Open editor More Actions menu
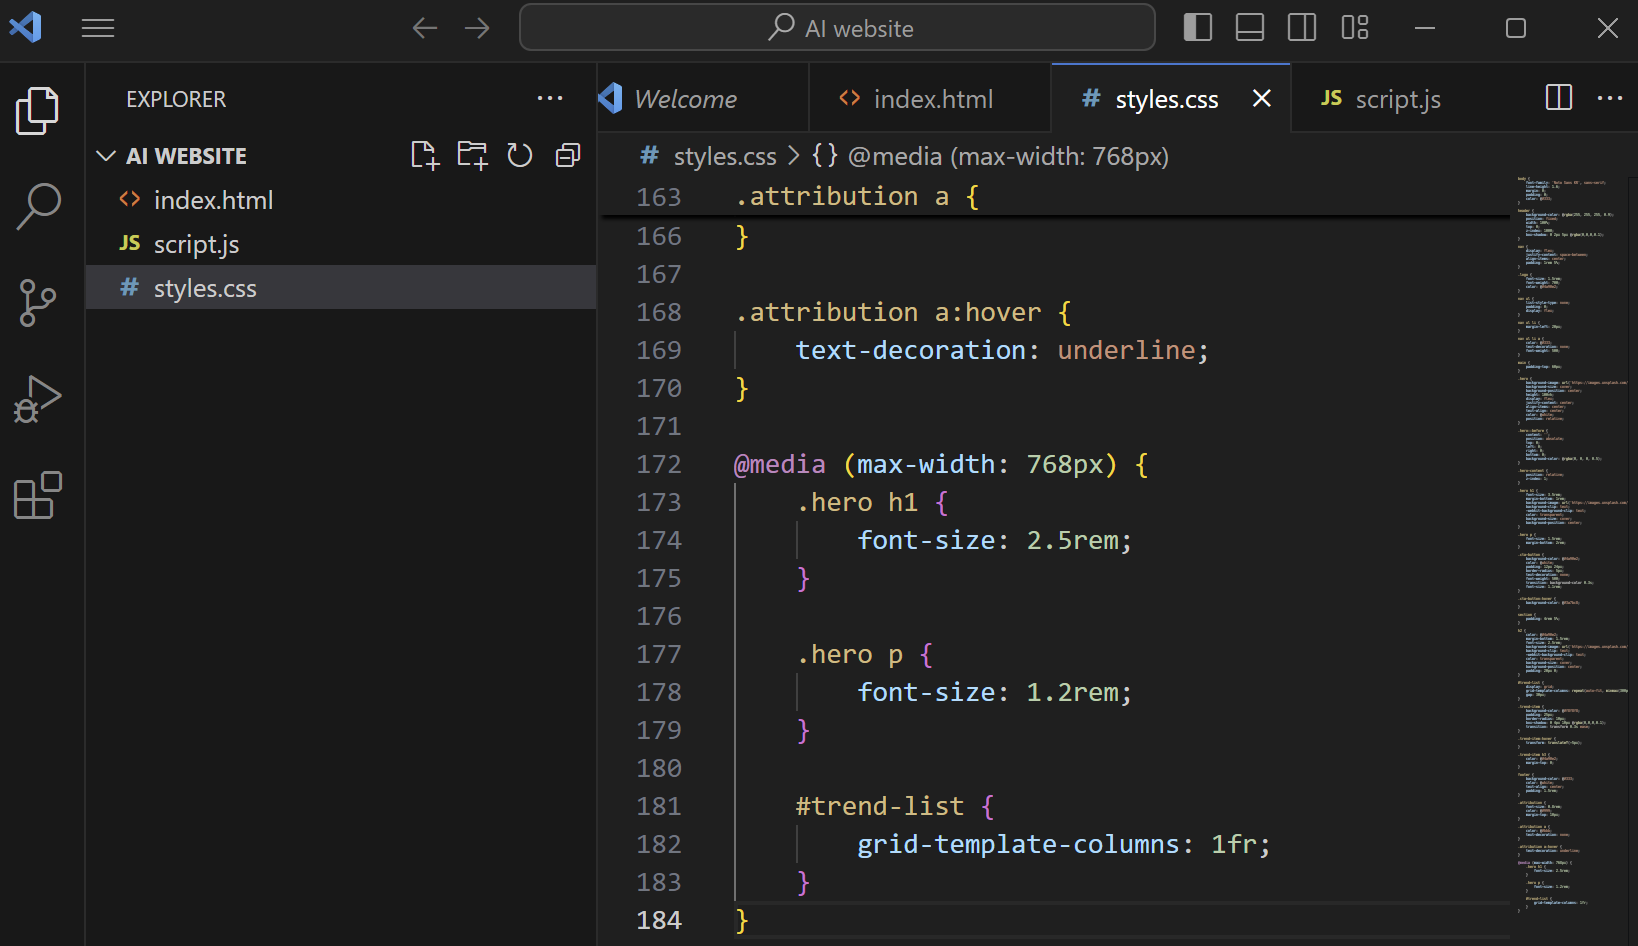 coord(1610,98)
